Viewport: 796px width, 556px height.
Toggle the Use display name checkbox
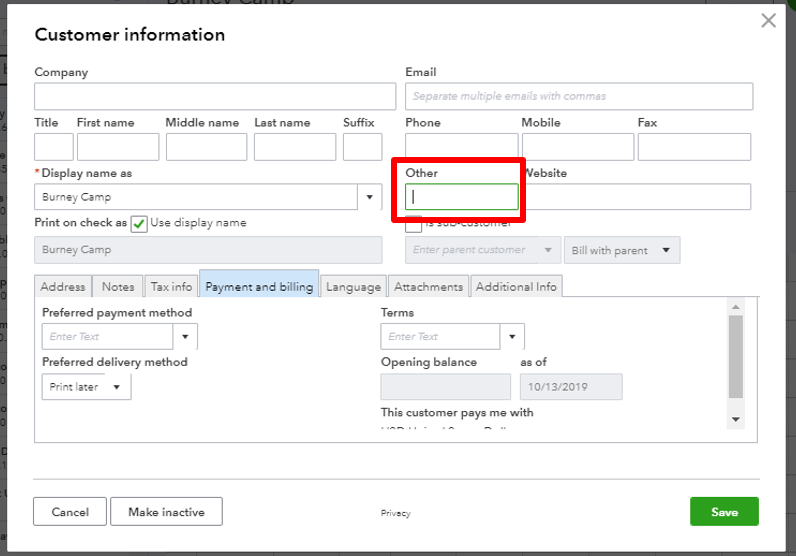coord(139,223)
